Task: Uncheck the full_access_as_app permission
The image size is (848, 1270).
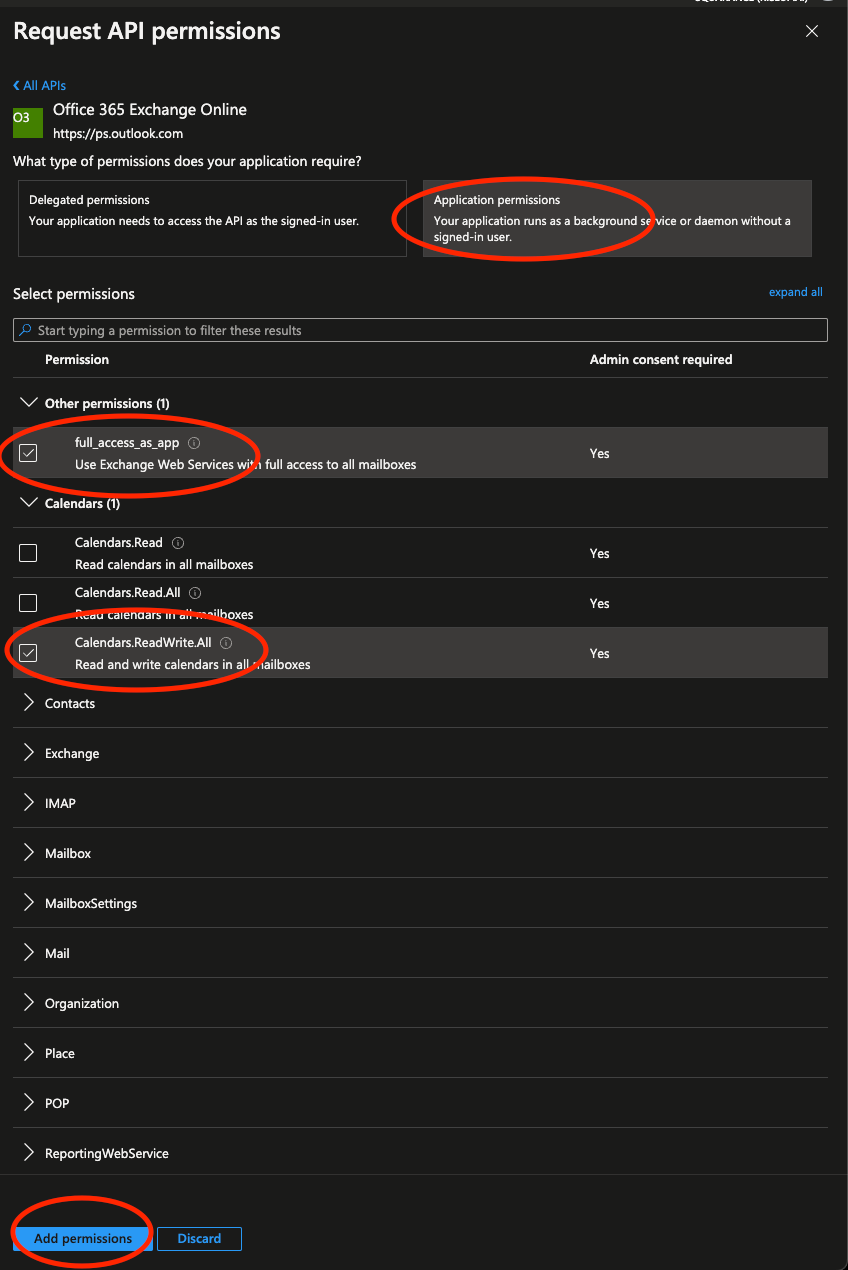Action: click(x=27, y=452)
